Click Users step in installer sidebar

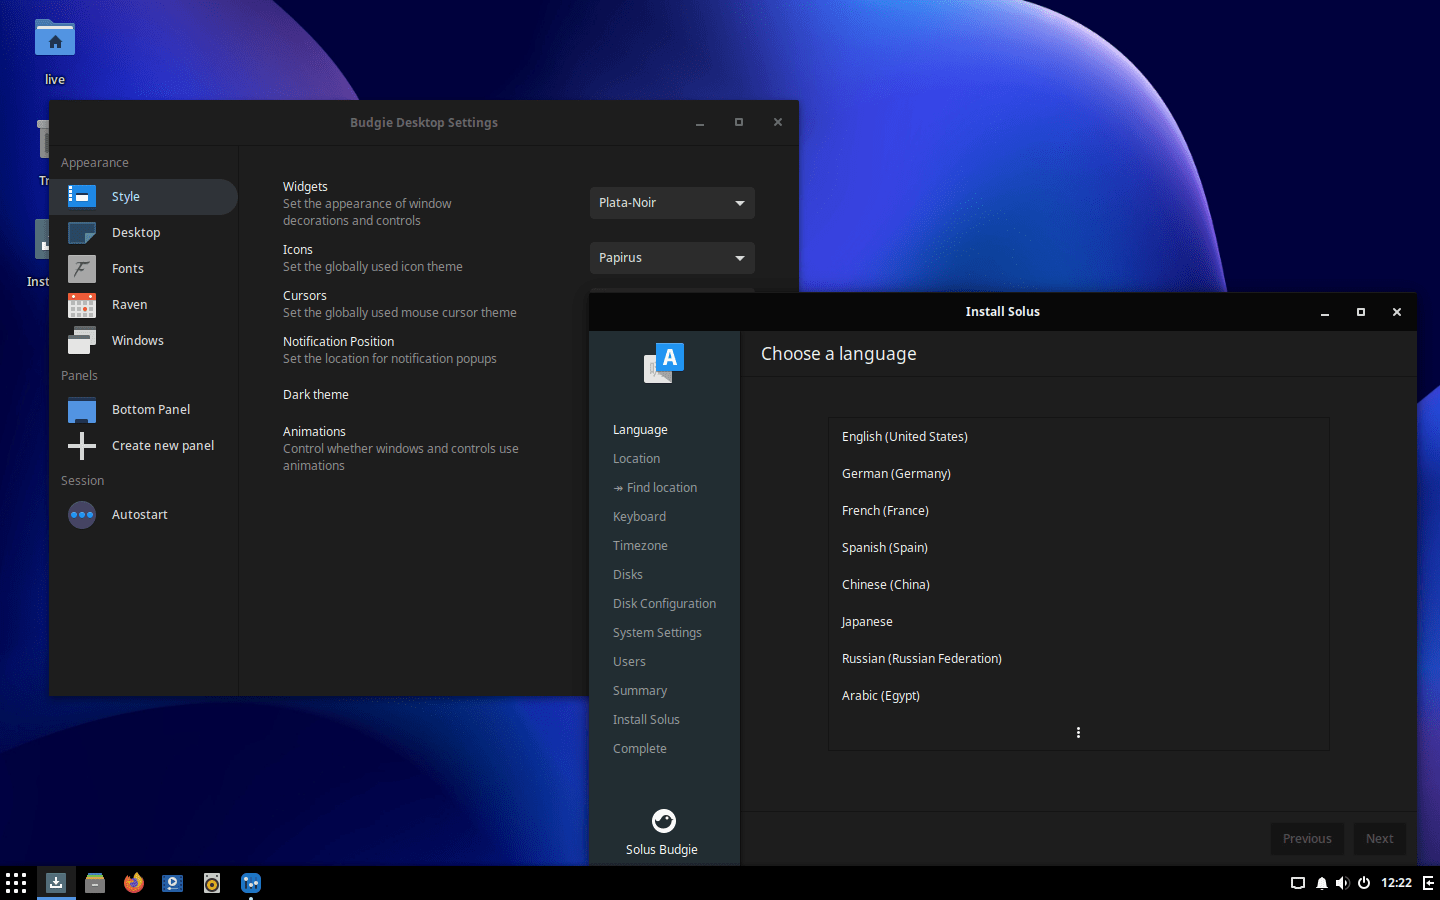coord(629,662)
